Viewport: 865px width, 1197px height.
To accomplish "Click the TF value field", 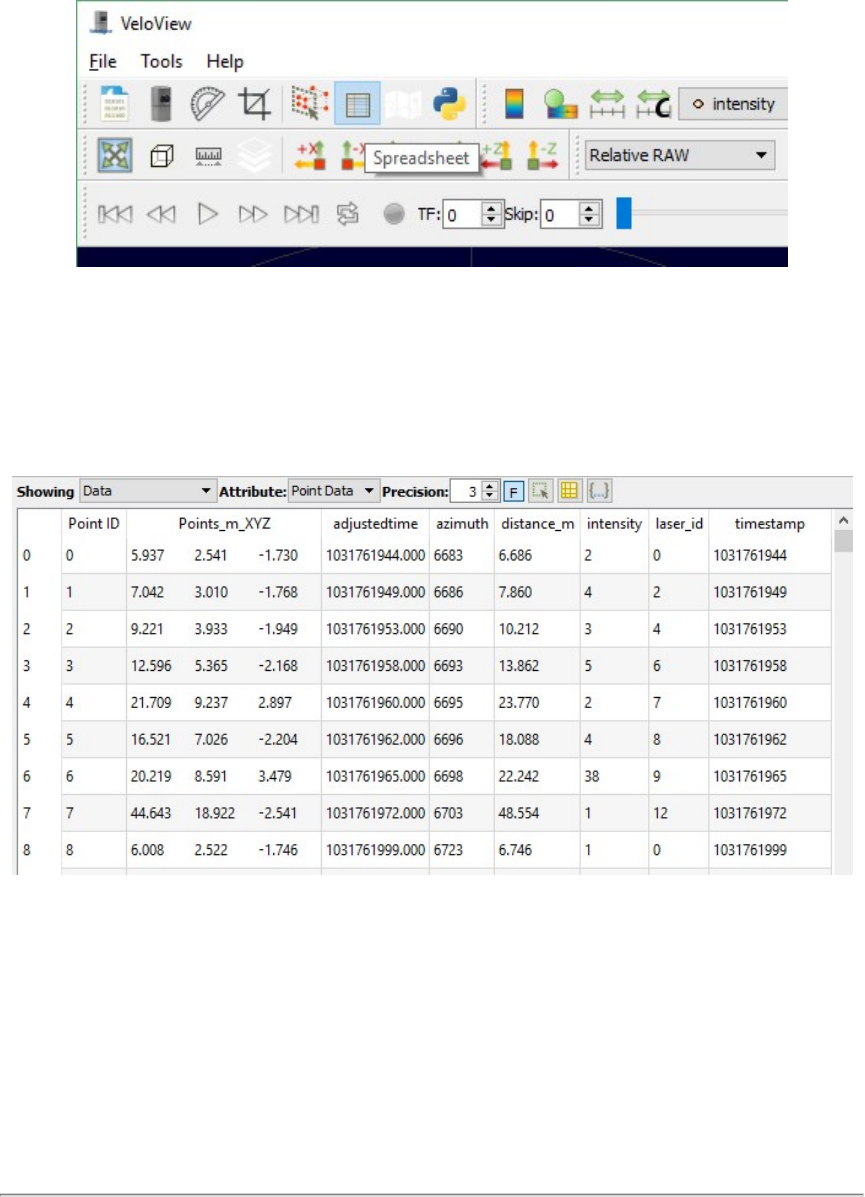I will tap(462, 215).
